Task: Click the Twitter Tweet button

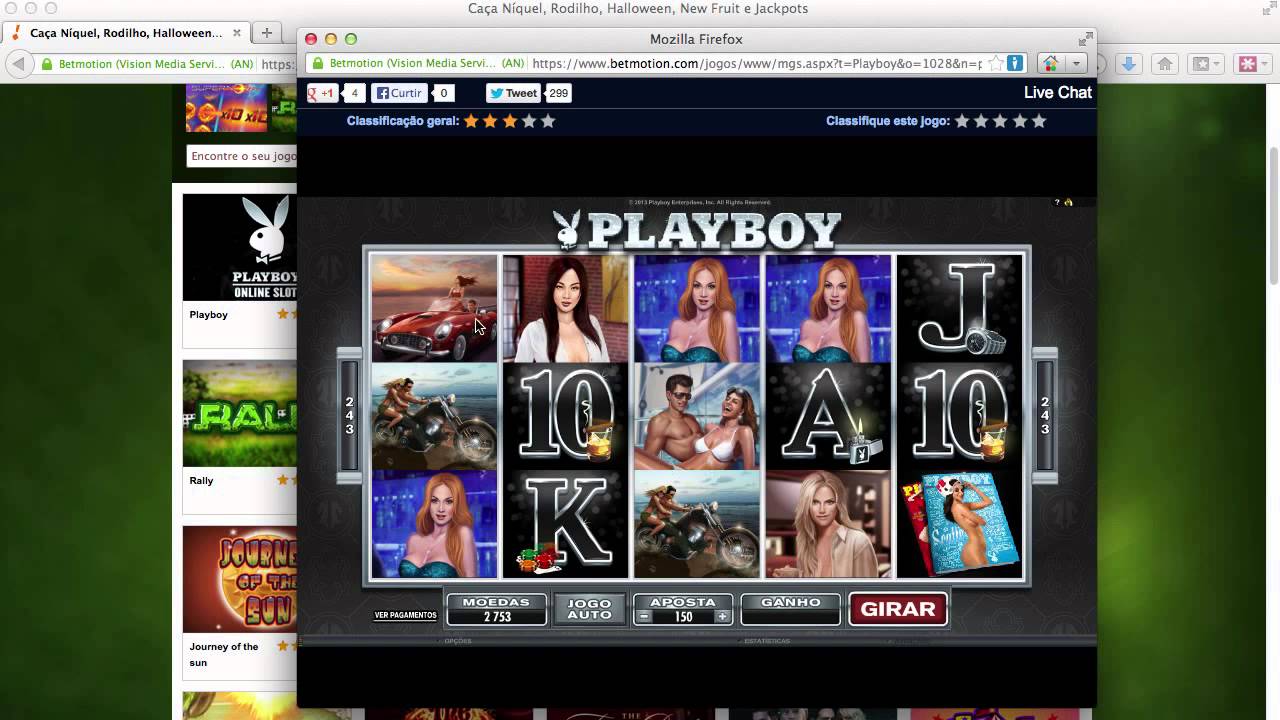Action: click(x=513, y=93)
